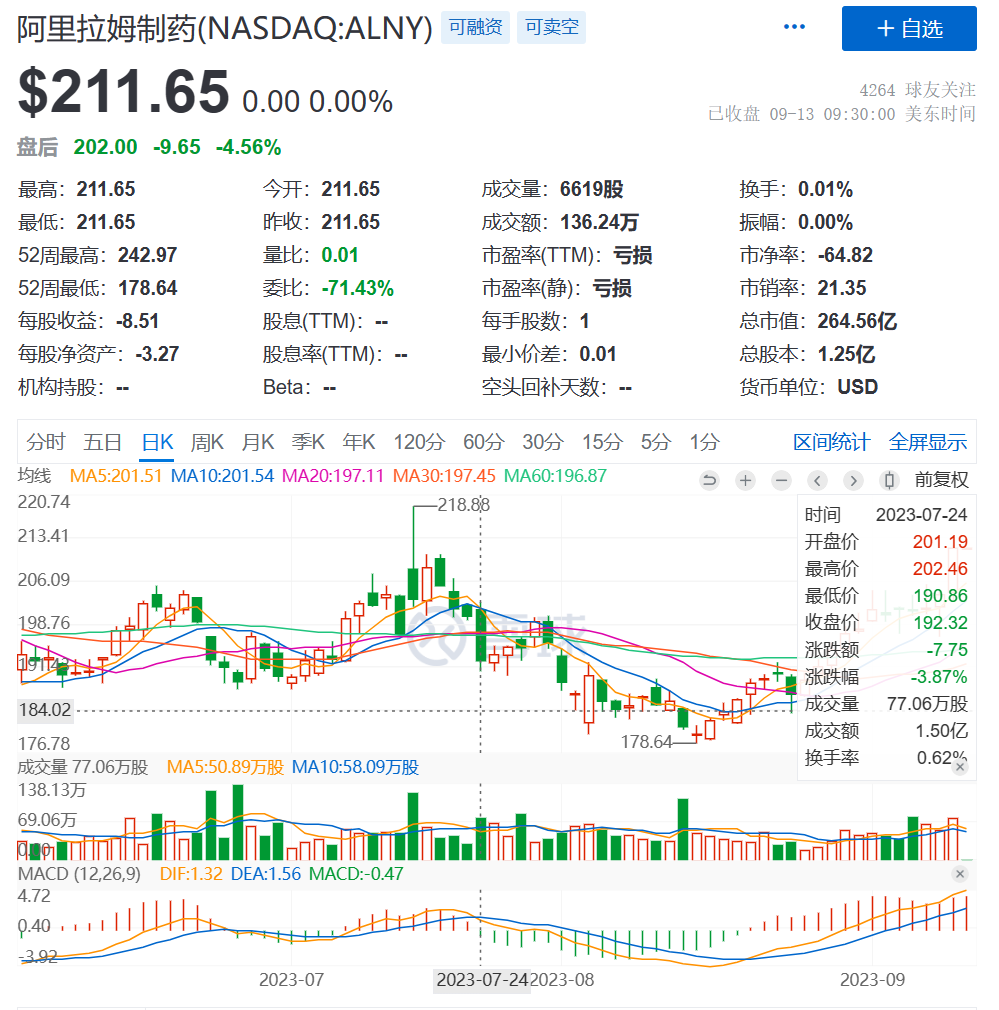Switch to the 60分 interval tab
This screenshot has width=999, height=1010.
484,442
